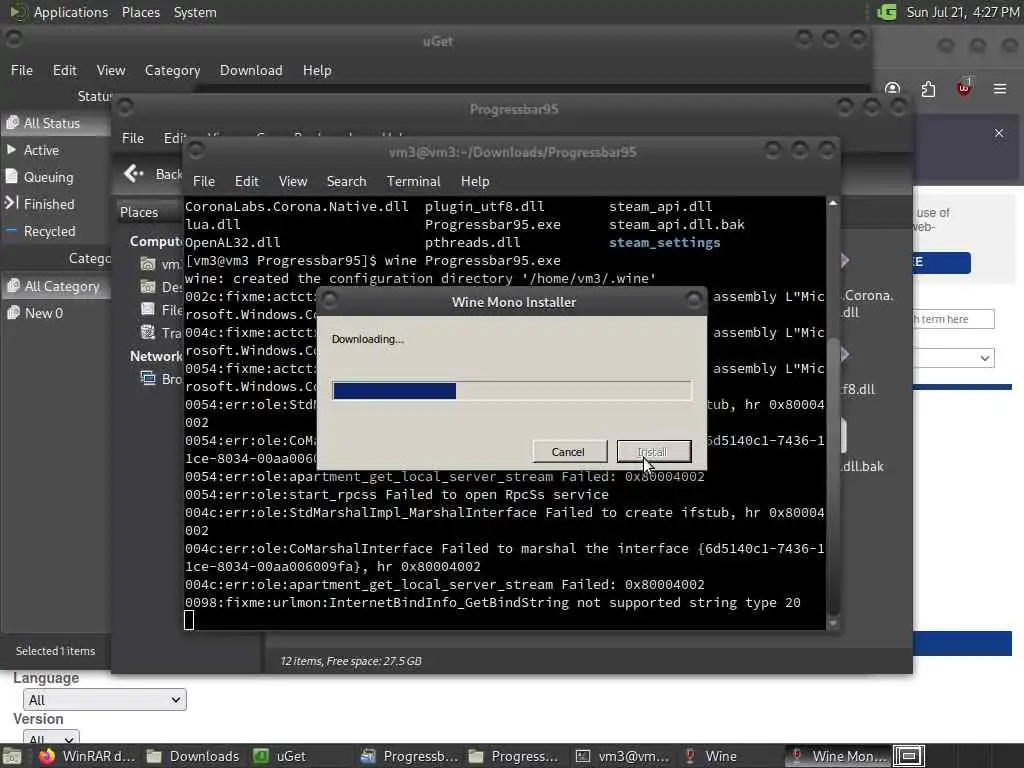Click the blue button on browser page
The height and width of the screenshot is (768, 1024).
(942, 263)
